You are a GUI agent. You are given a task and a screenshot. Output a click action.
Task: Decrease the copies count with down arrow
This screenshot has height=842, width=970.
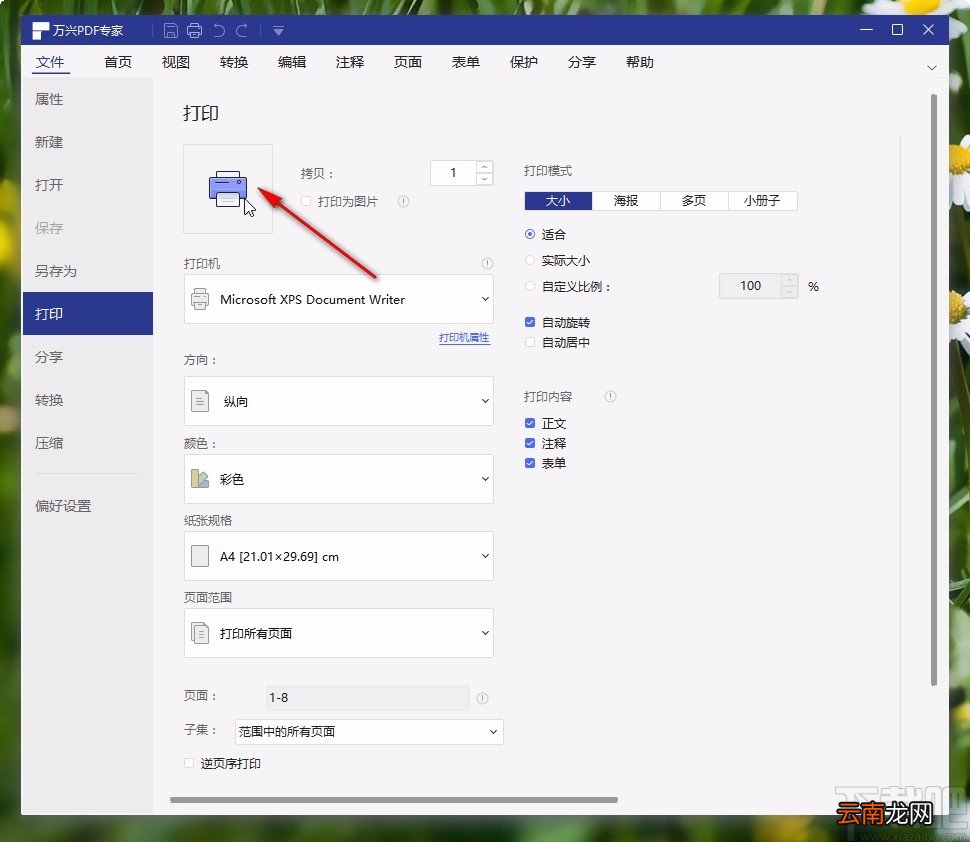[484, 179]
